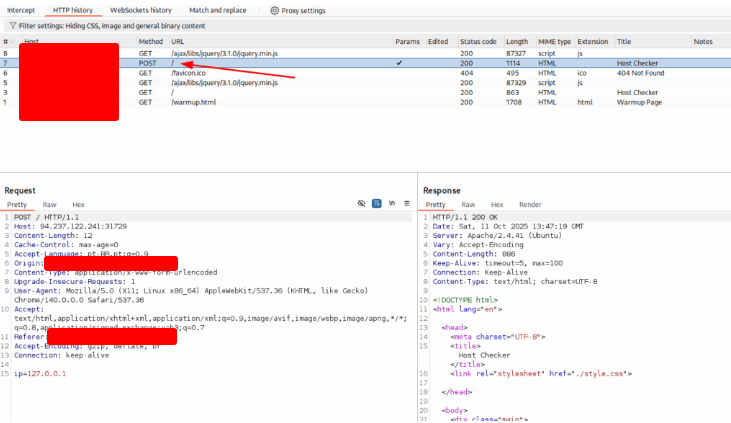Switch to the Intercept tab
Screen dimensions: 731x423
click(x=21, y=10)
